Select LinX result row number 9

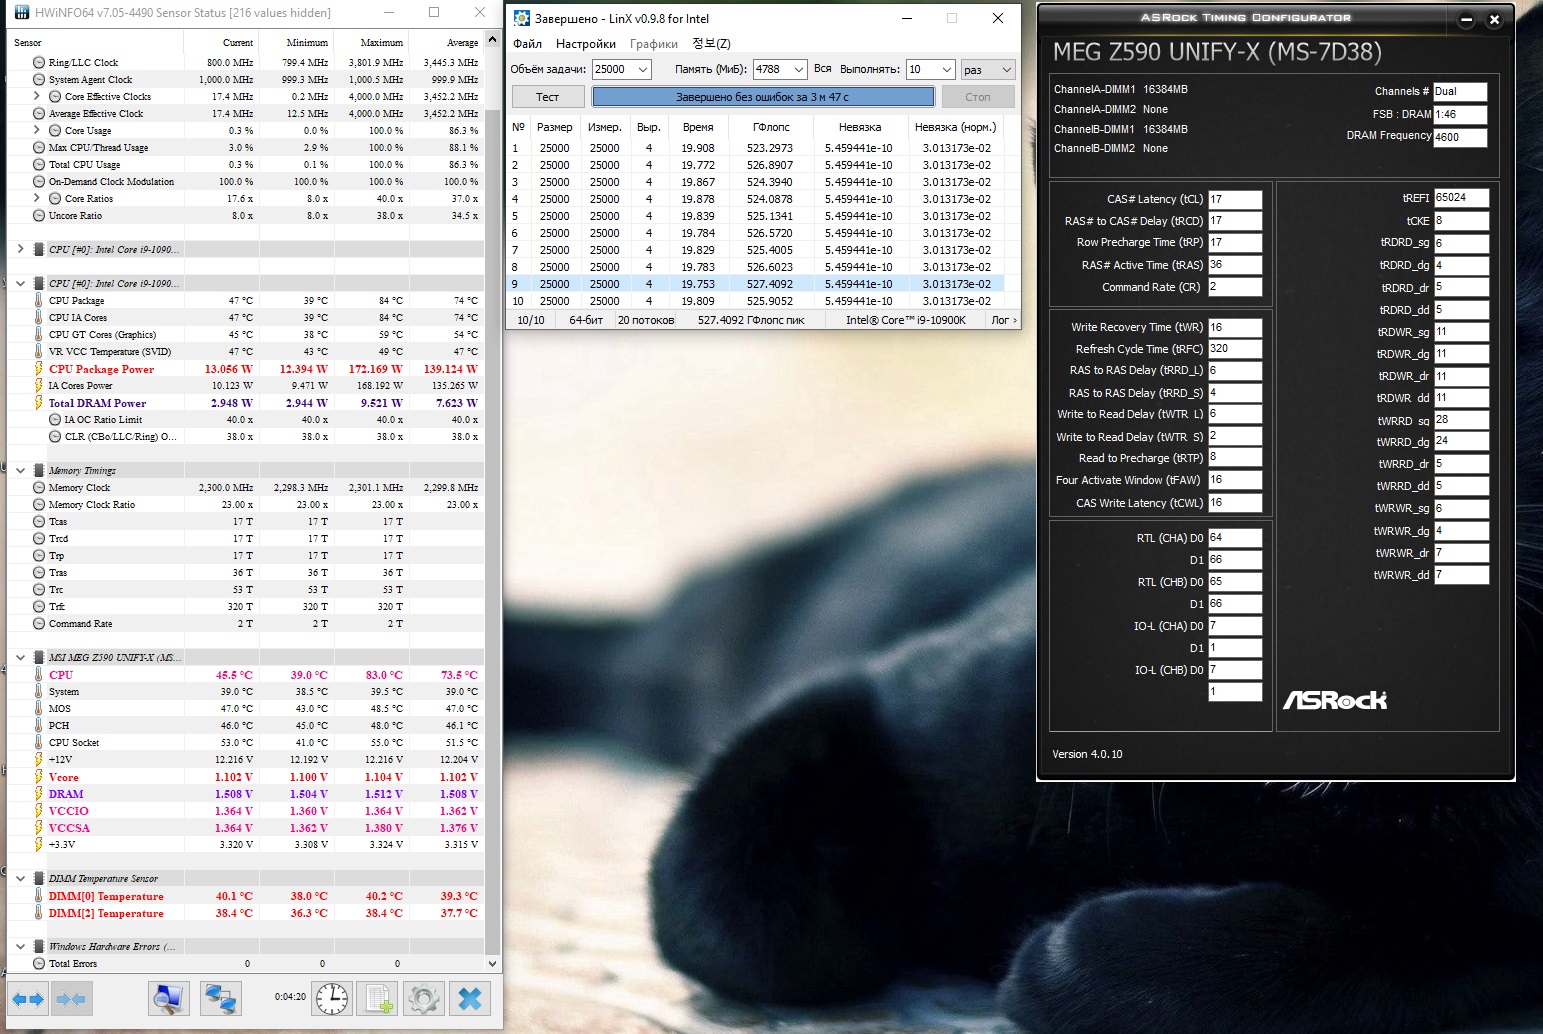(x=756, y=284)
